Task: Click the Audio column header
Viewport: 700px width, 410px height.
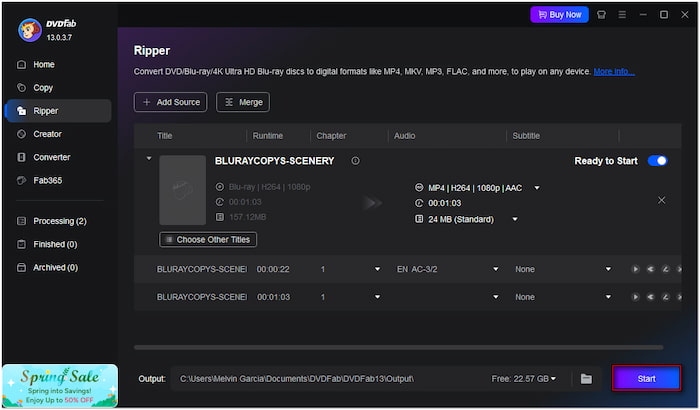Action: 404,136
